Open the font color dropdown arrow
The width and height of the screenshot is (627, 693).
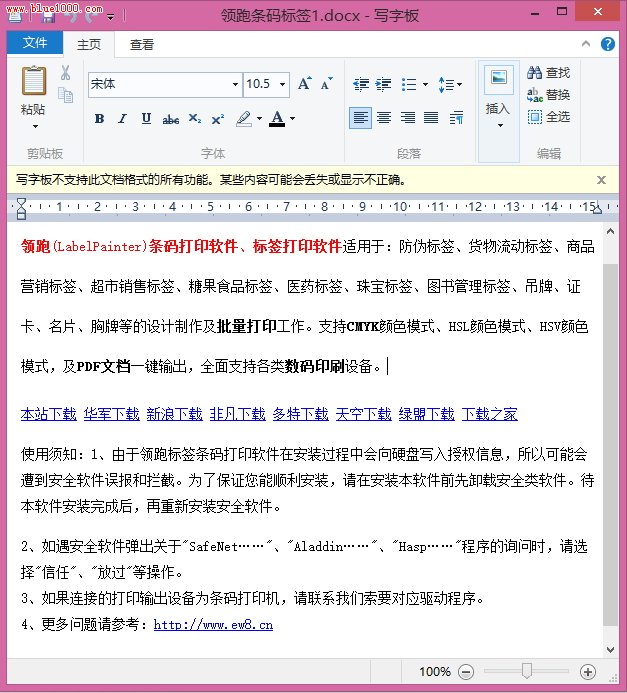293,118
